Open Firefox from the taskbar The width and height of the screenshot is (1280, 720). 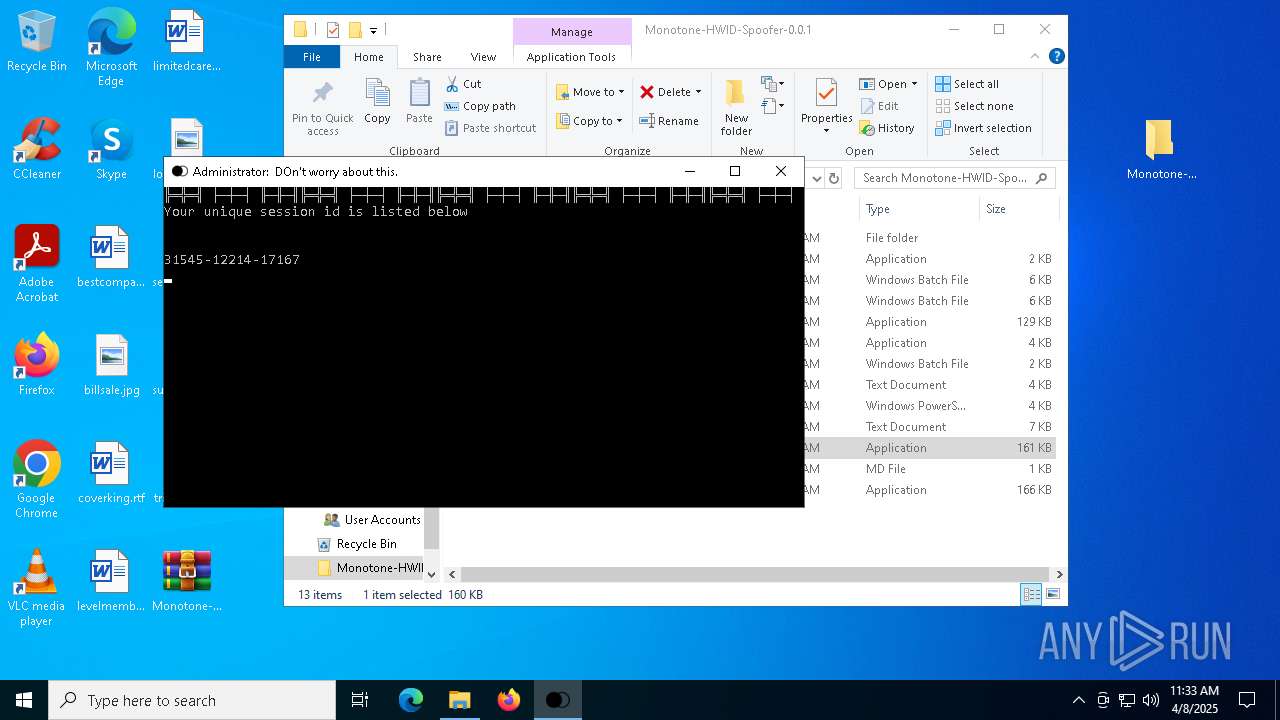pos(509,700)
